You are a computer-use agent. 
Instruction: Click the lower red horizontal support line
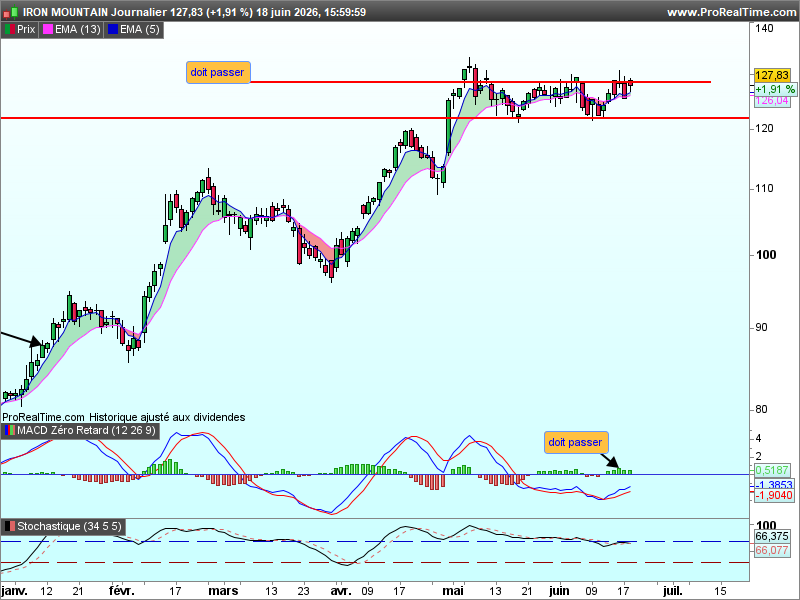click(x=375, y=118)
